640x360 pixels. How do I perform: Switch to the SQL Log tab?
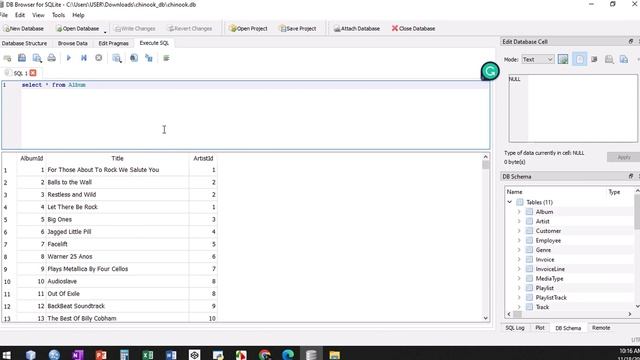tap(515, 328)
